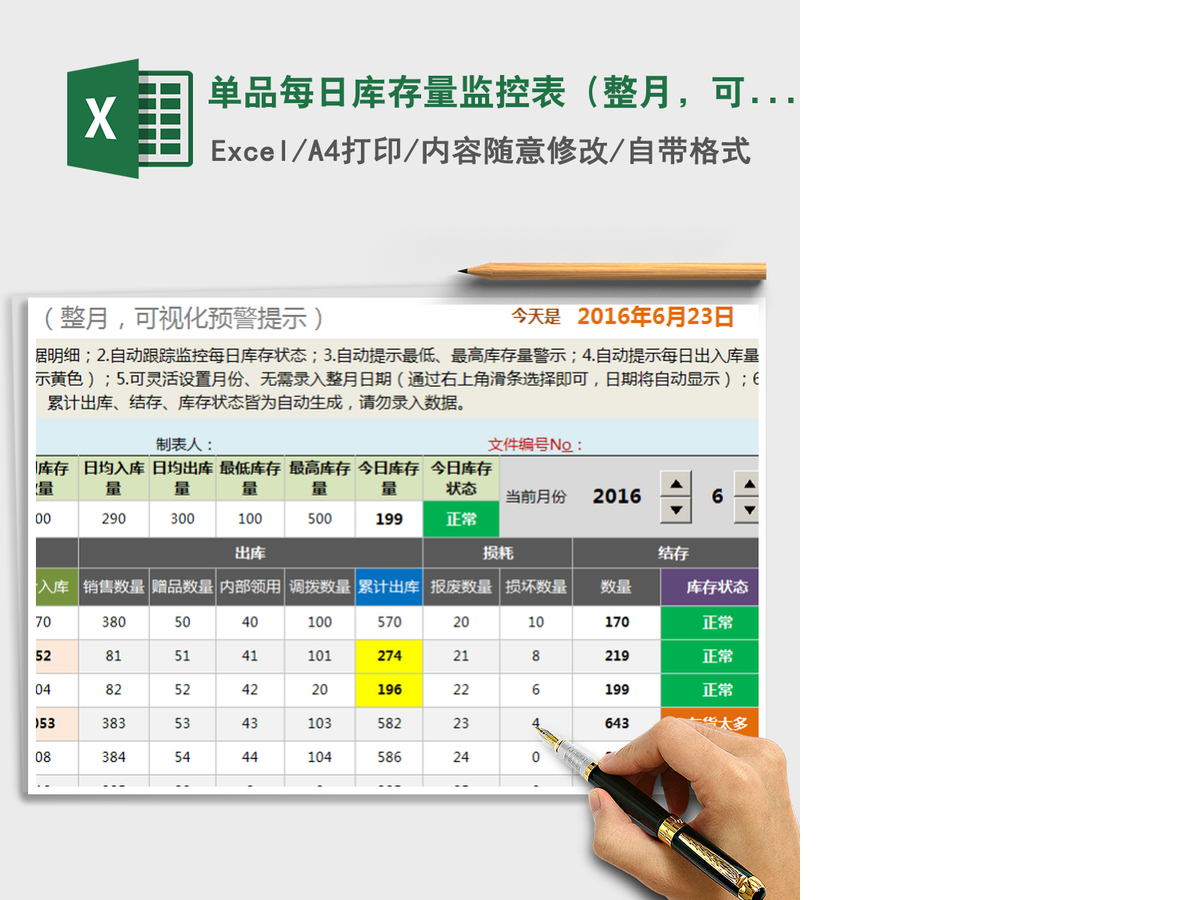Select the 今日库存量 header cell
1200x900 pixels.
click(389, 478)
